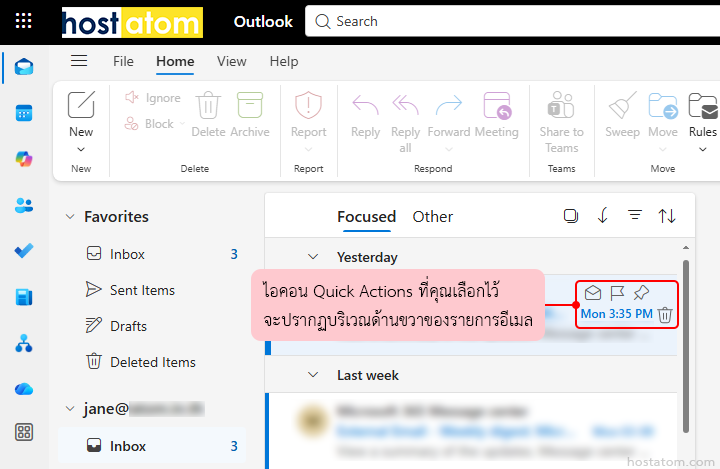Open Calendar from the left sidebar
The height and width of the screenshot is (469, 720).
(24, 113)
